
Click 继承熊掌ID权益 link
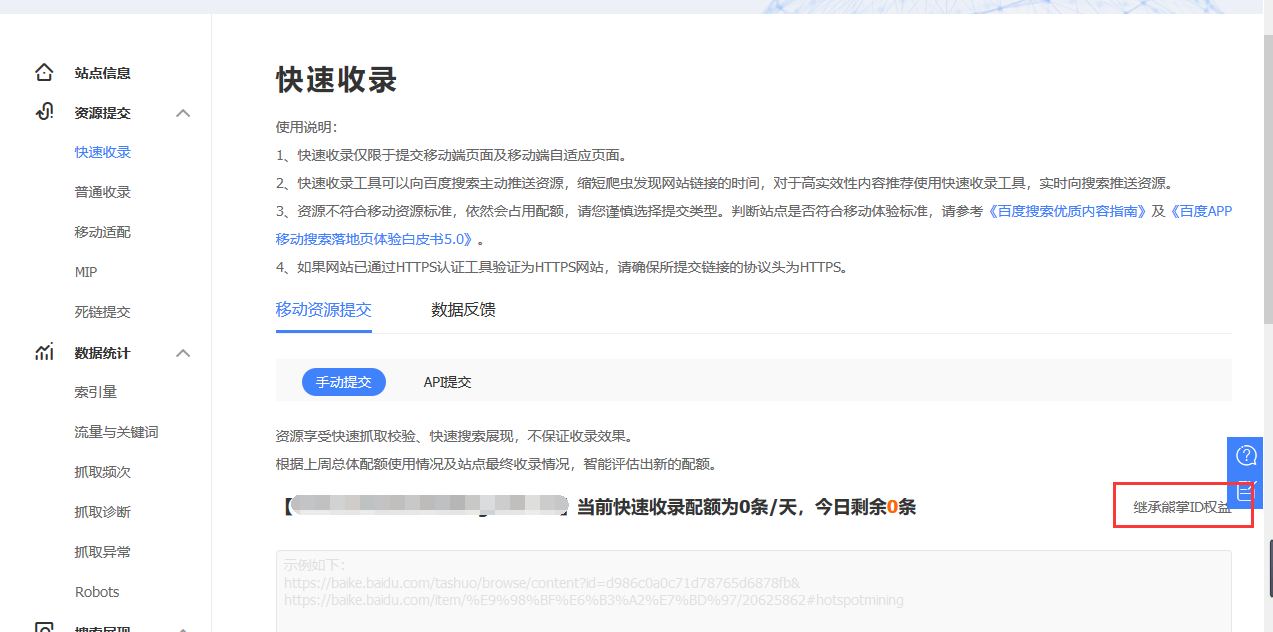(x=1181, y=507)
